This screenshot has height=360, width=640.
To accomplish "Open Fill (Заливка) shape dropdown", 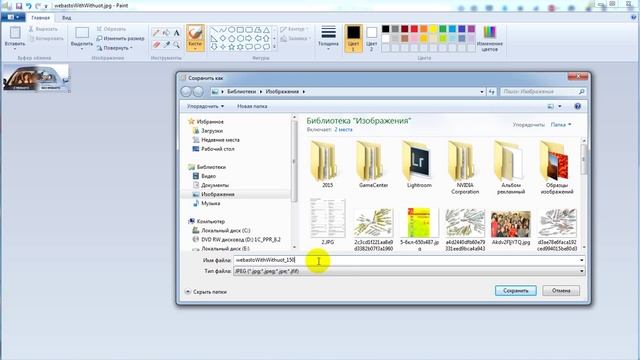I will point(295,38).
